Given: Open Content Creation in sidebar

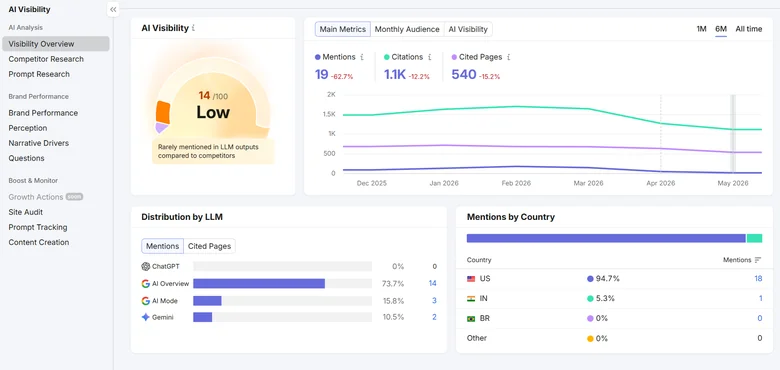Looking at the screenshot, I should click(39, 242).
